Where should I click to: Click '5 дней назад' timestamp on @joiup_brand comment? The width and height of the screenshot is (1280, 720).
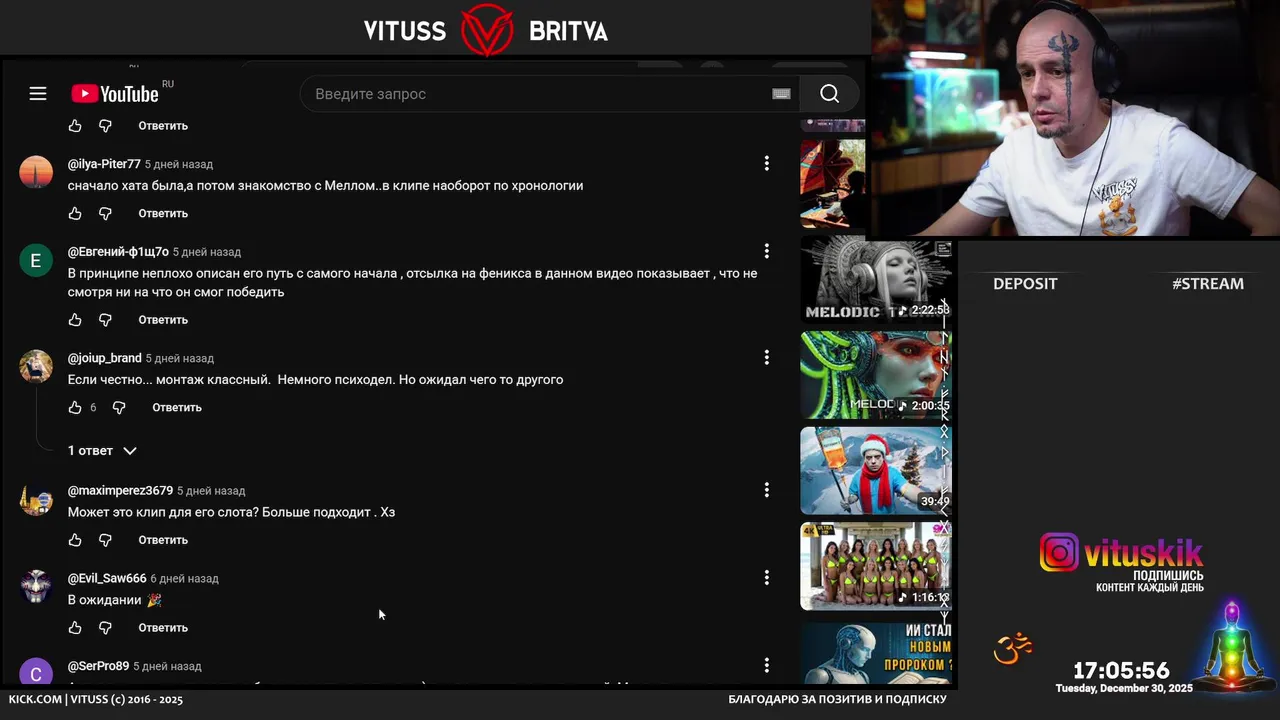[x=180, y=358]
